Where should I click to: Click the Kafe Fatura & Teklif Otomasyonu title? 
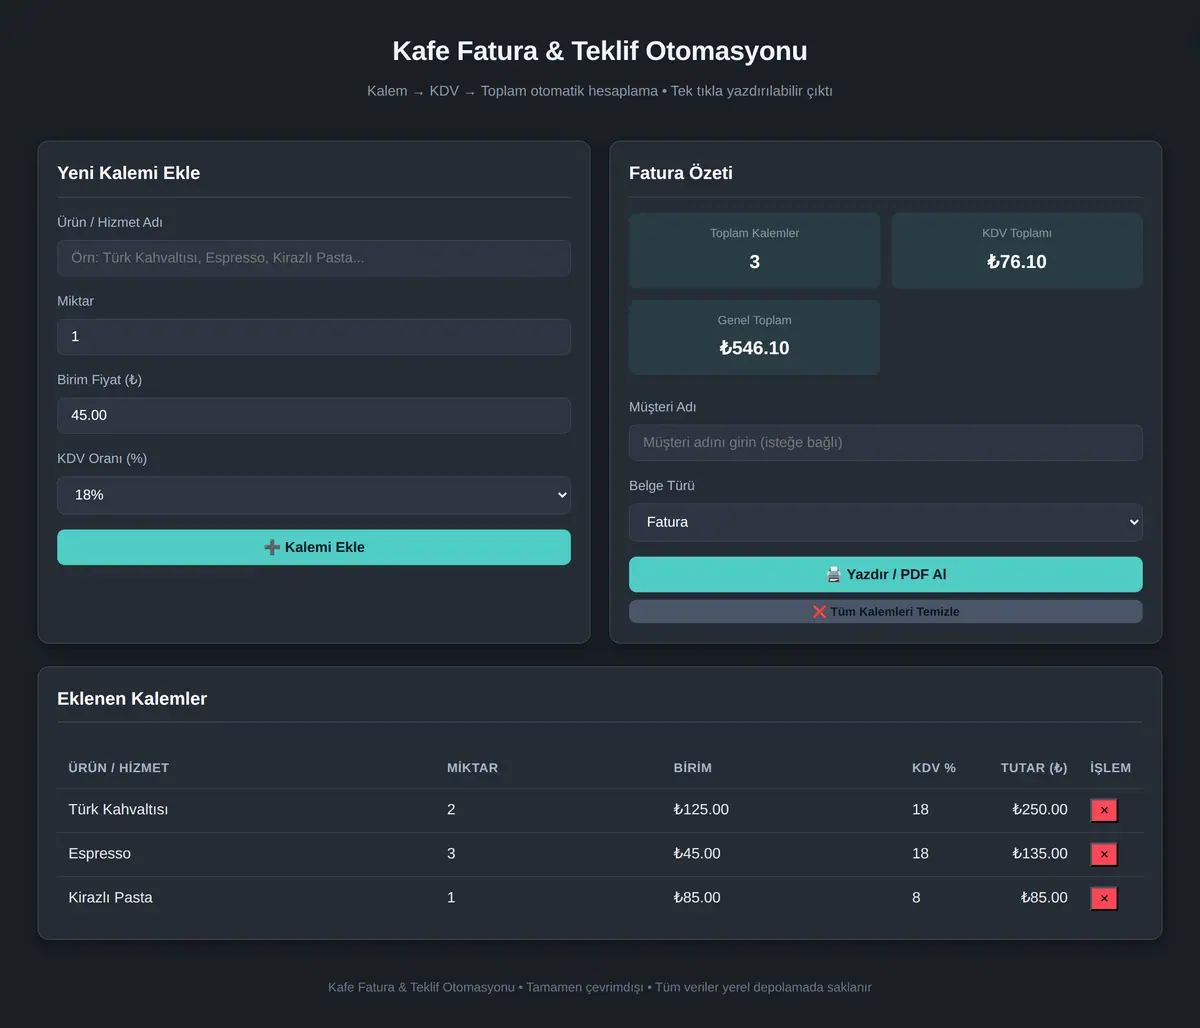600,51
